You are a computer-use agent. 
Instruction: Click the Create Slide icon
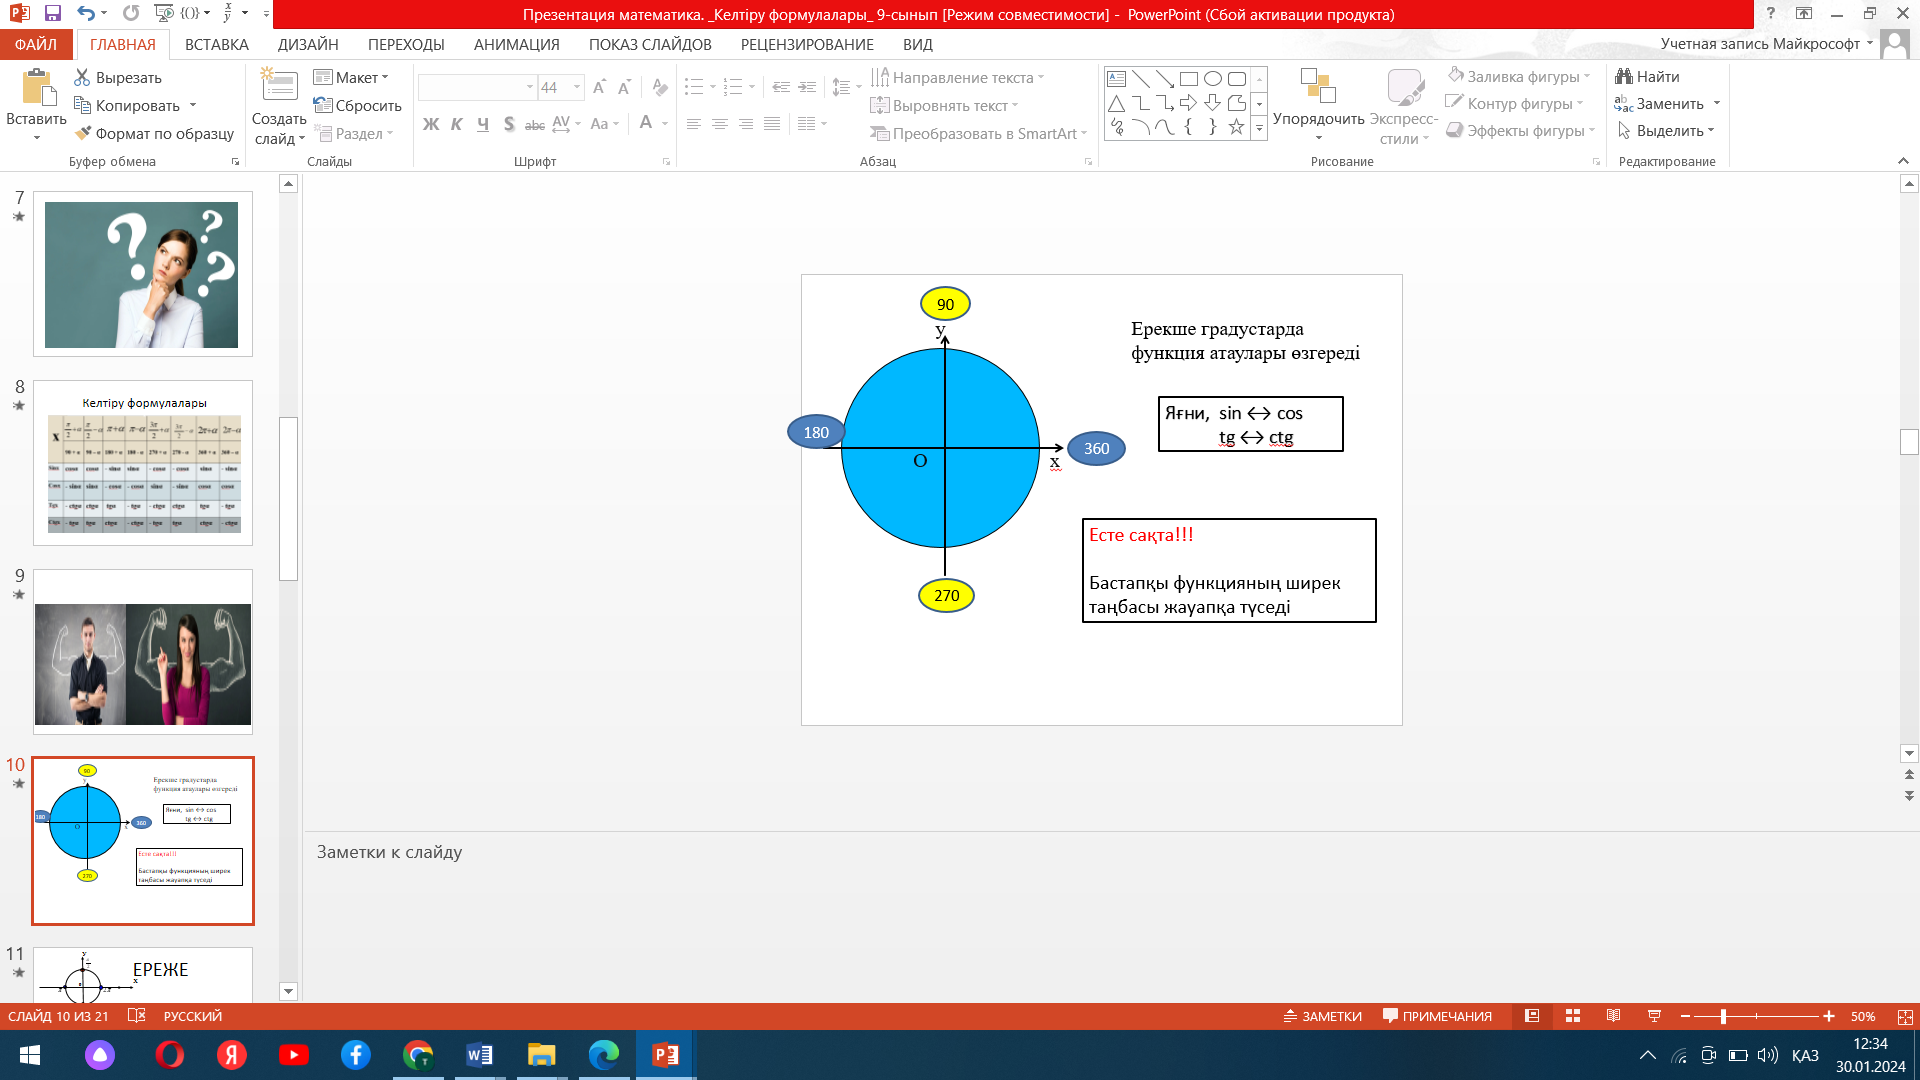point(279,87)
